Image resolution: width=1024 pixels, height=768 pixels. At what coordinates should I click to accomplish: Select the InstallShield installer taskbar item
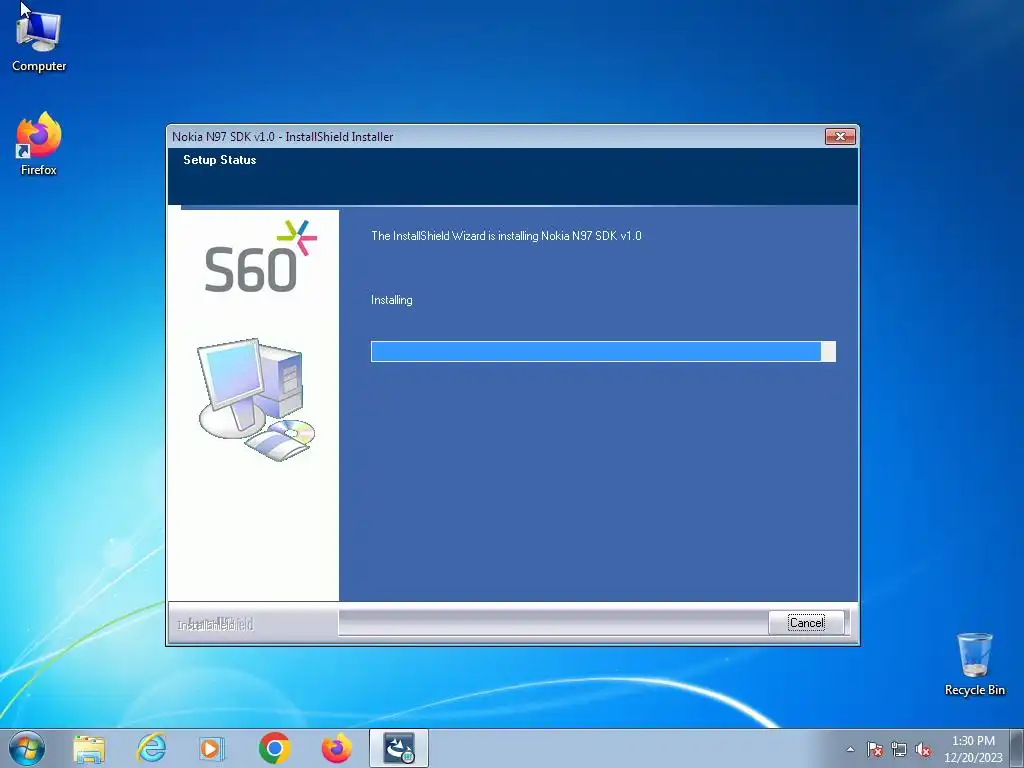(x=398, y=748)
